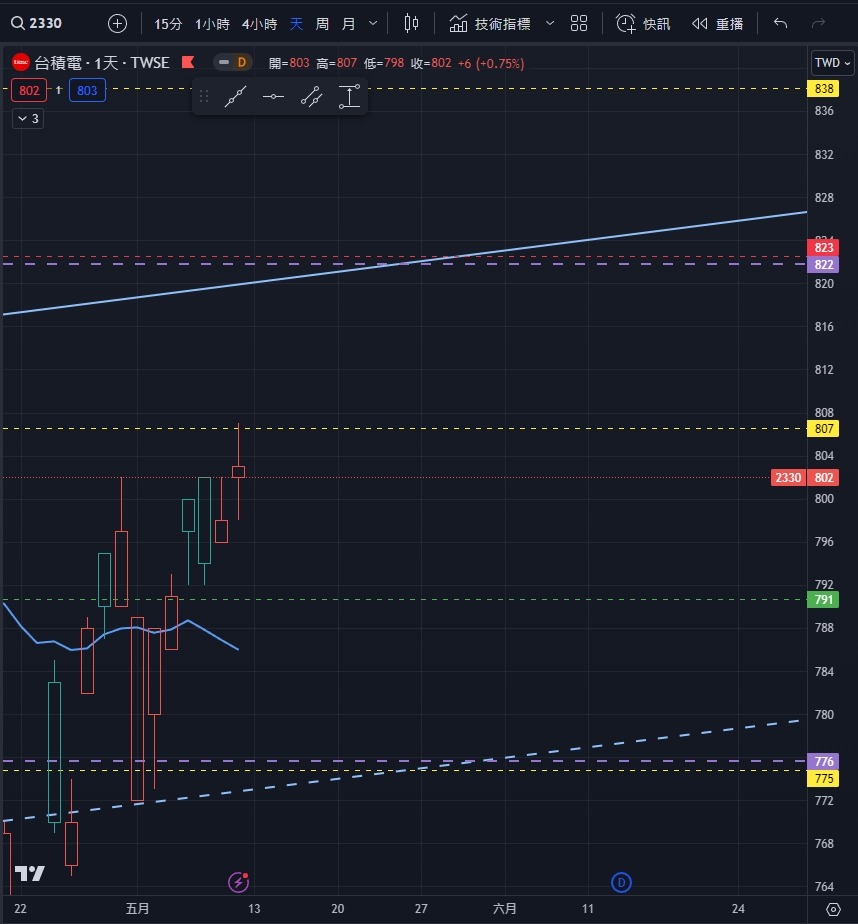The image size is (858, 924).
Task: Click the yellow 807 price label
Action: [x=823, y=428]
